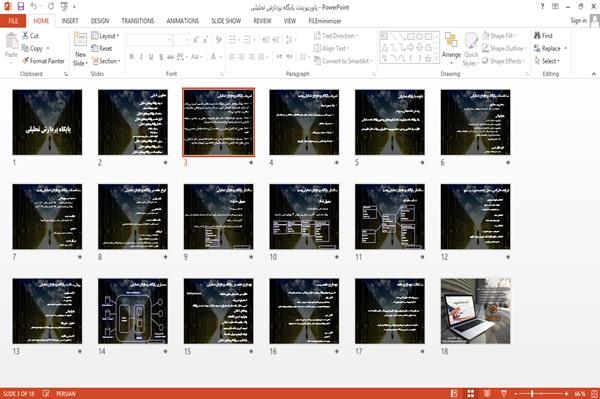Screen dimensions: 600x399
Task: Click the New Slide button icon
Action: 80,41
